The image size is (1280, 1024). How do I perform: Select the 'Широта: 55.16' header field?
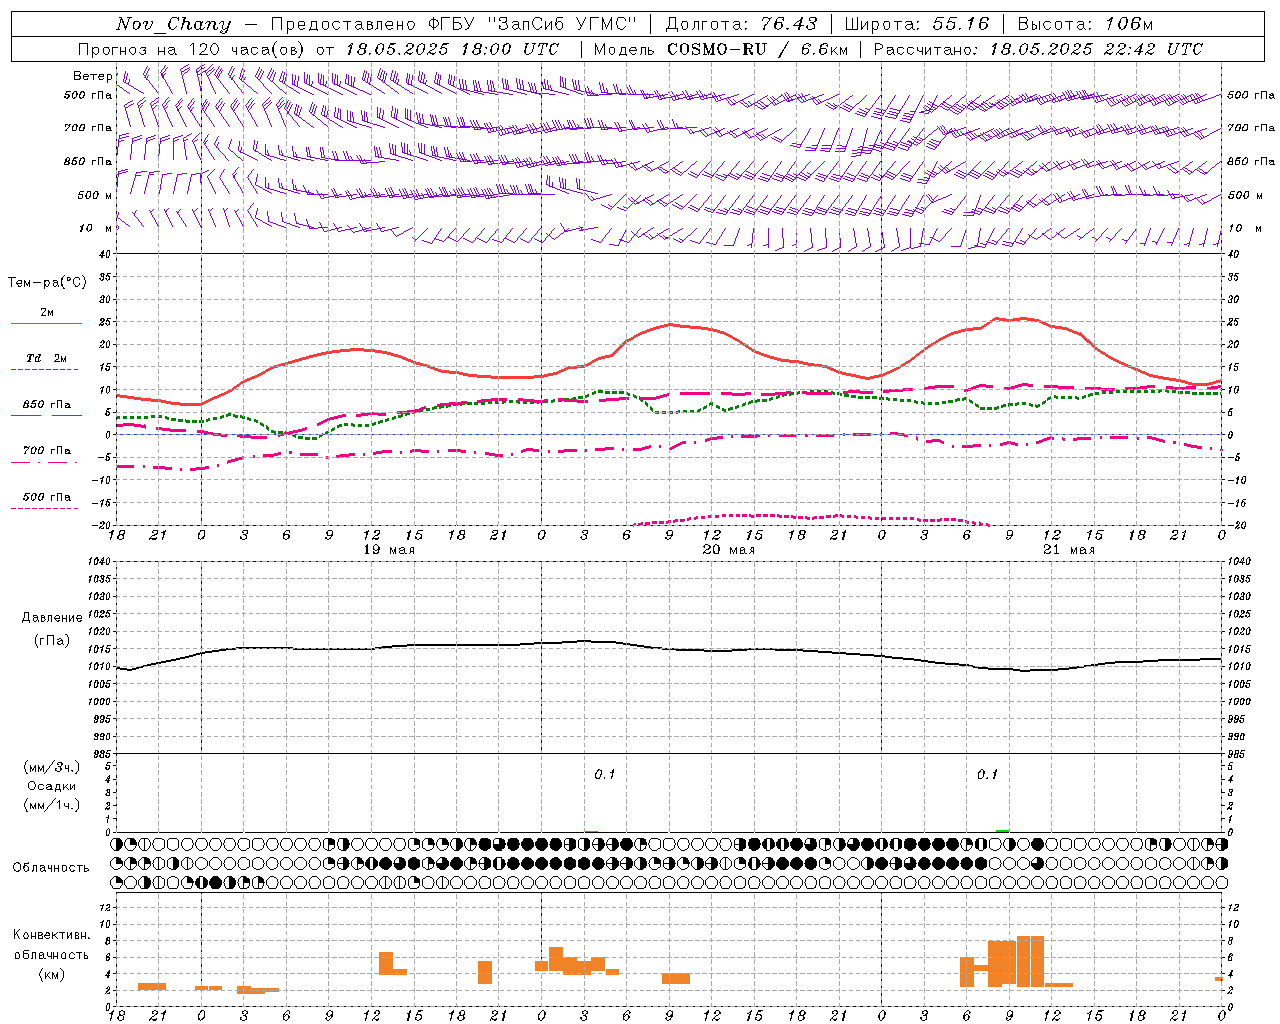pyautogui.click(x=917, y=24)
